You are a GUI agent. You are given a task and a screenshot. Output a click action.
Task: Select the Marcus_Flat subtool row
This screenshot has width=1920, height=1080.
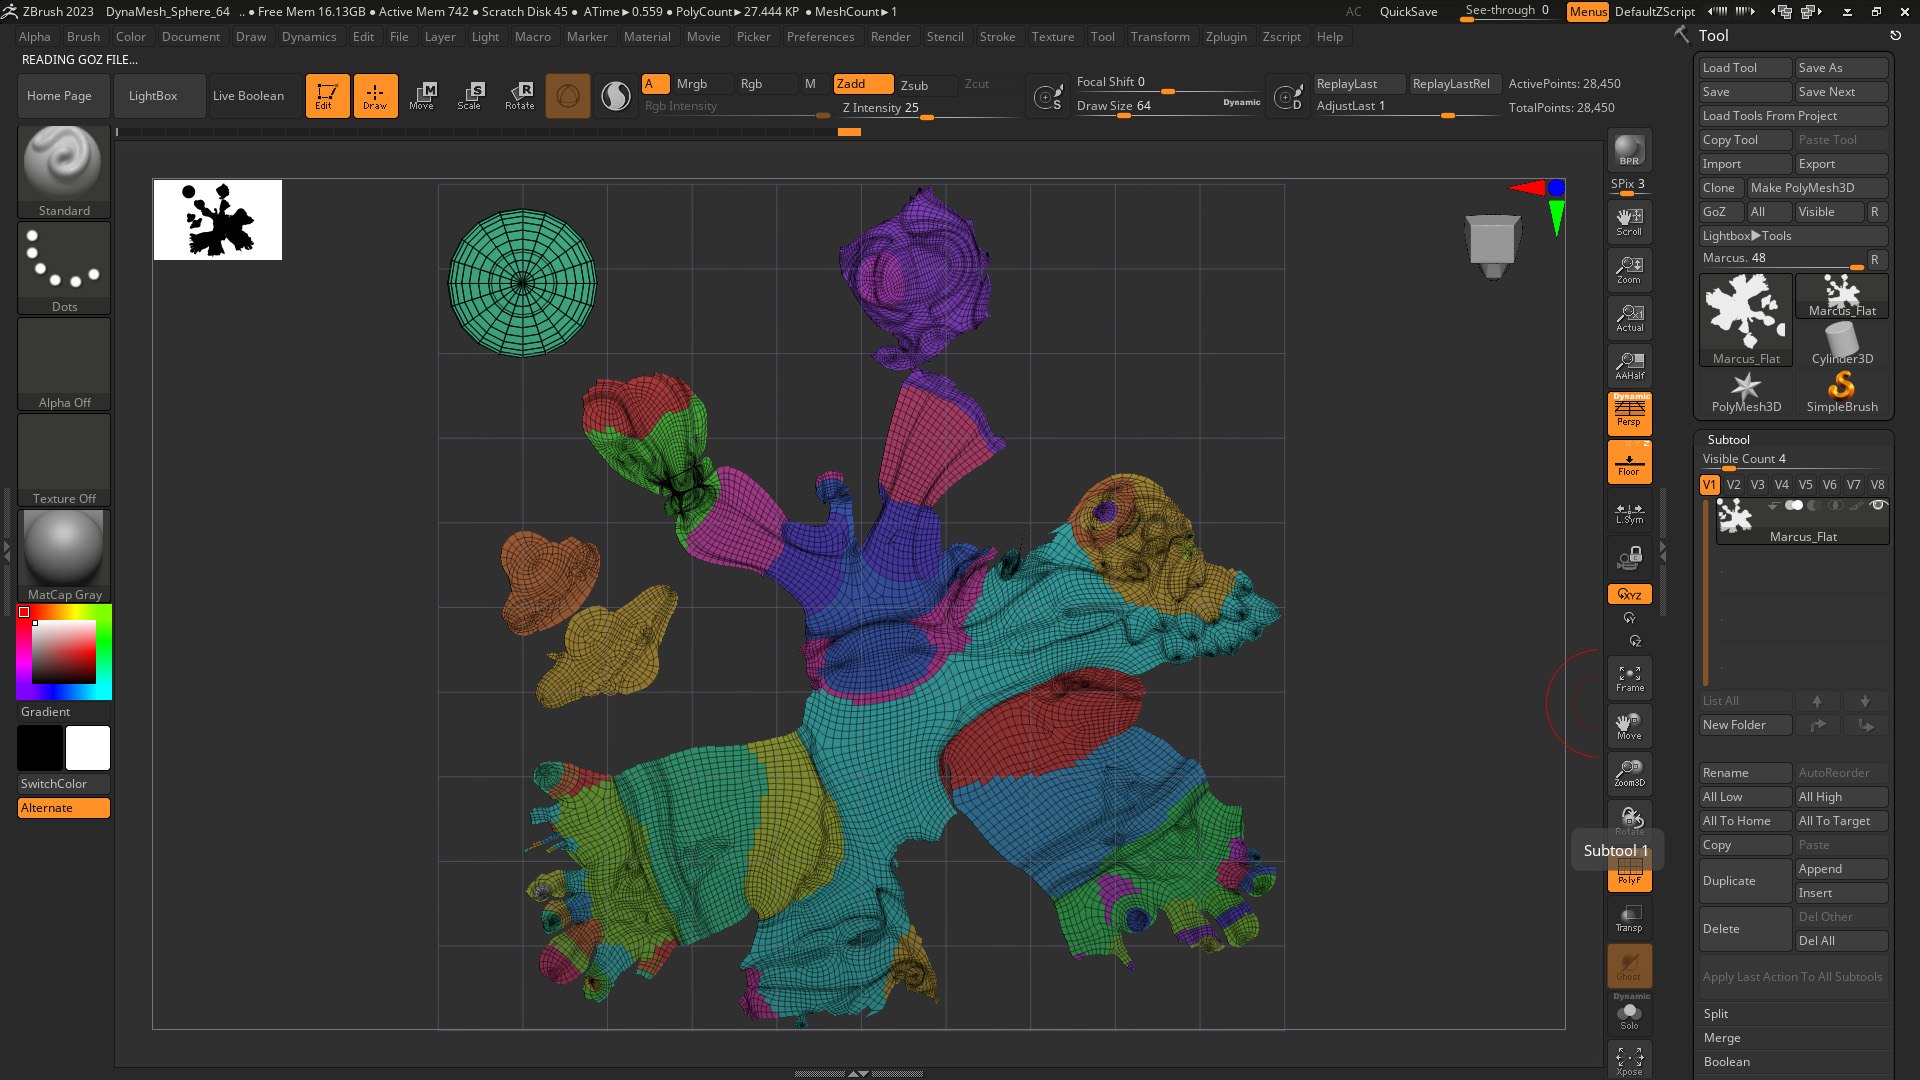pos(1802,522)
